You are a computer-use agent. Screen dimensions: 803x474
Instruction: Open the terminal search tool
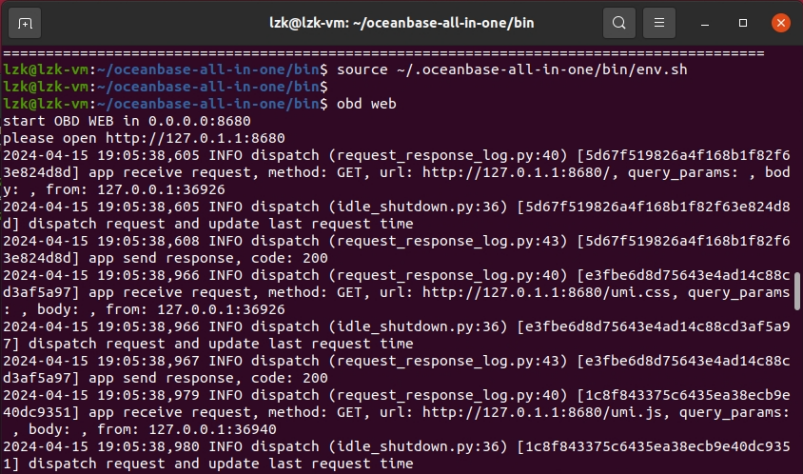tap(619, 23)
